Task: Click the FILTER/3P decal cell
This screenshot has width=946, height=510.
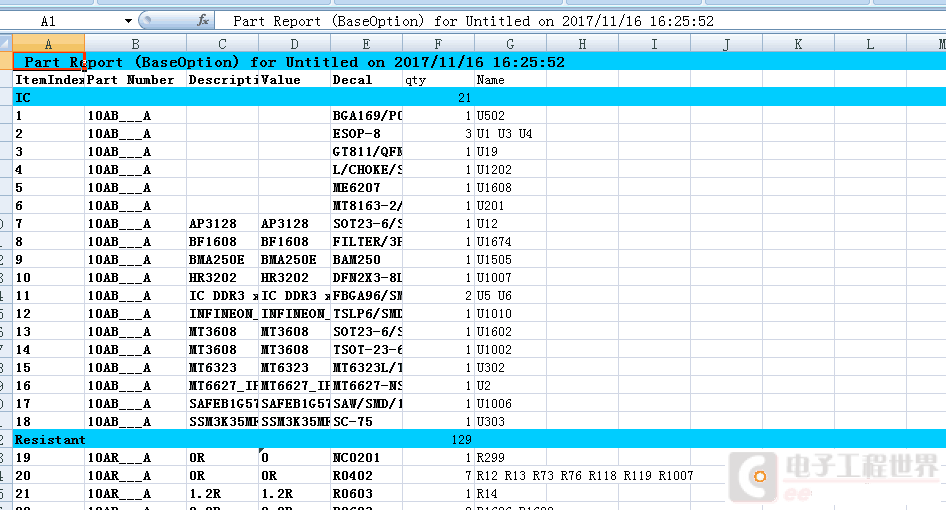Action: point(366,241)
